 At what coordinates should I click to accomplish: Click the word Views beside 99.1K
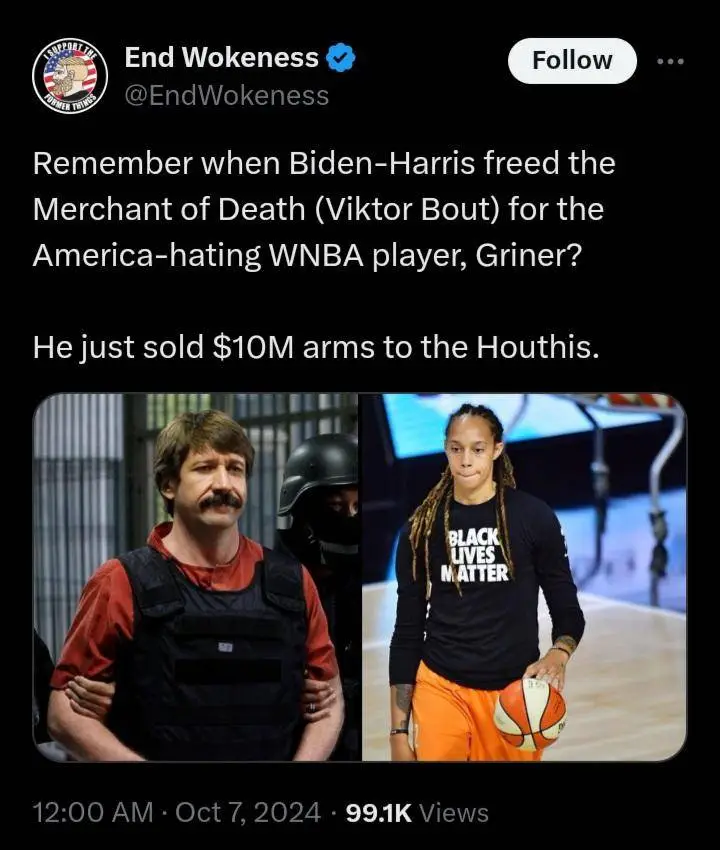click(x=454, y=812)
